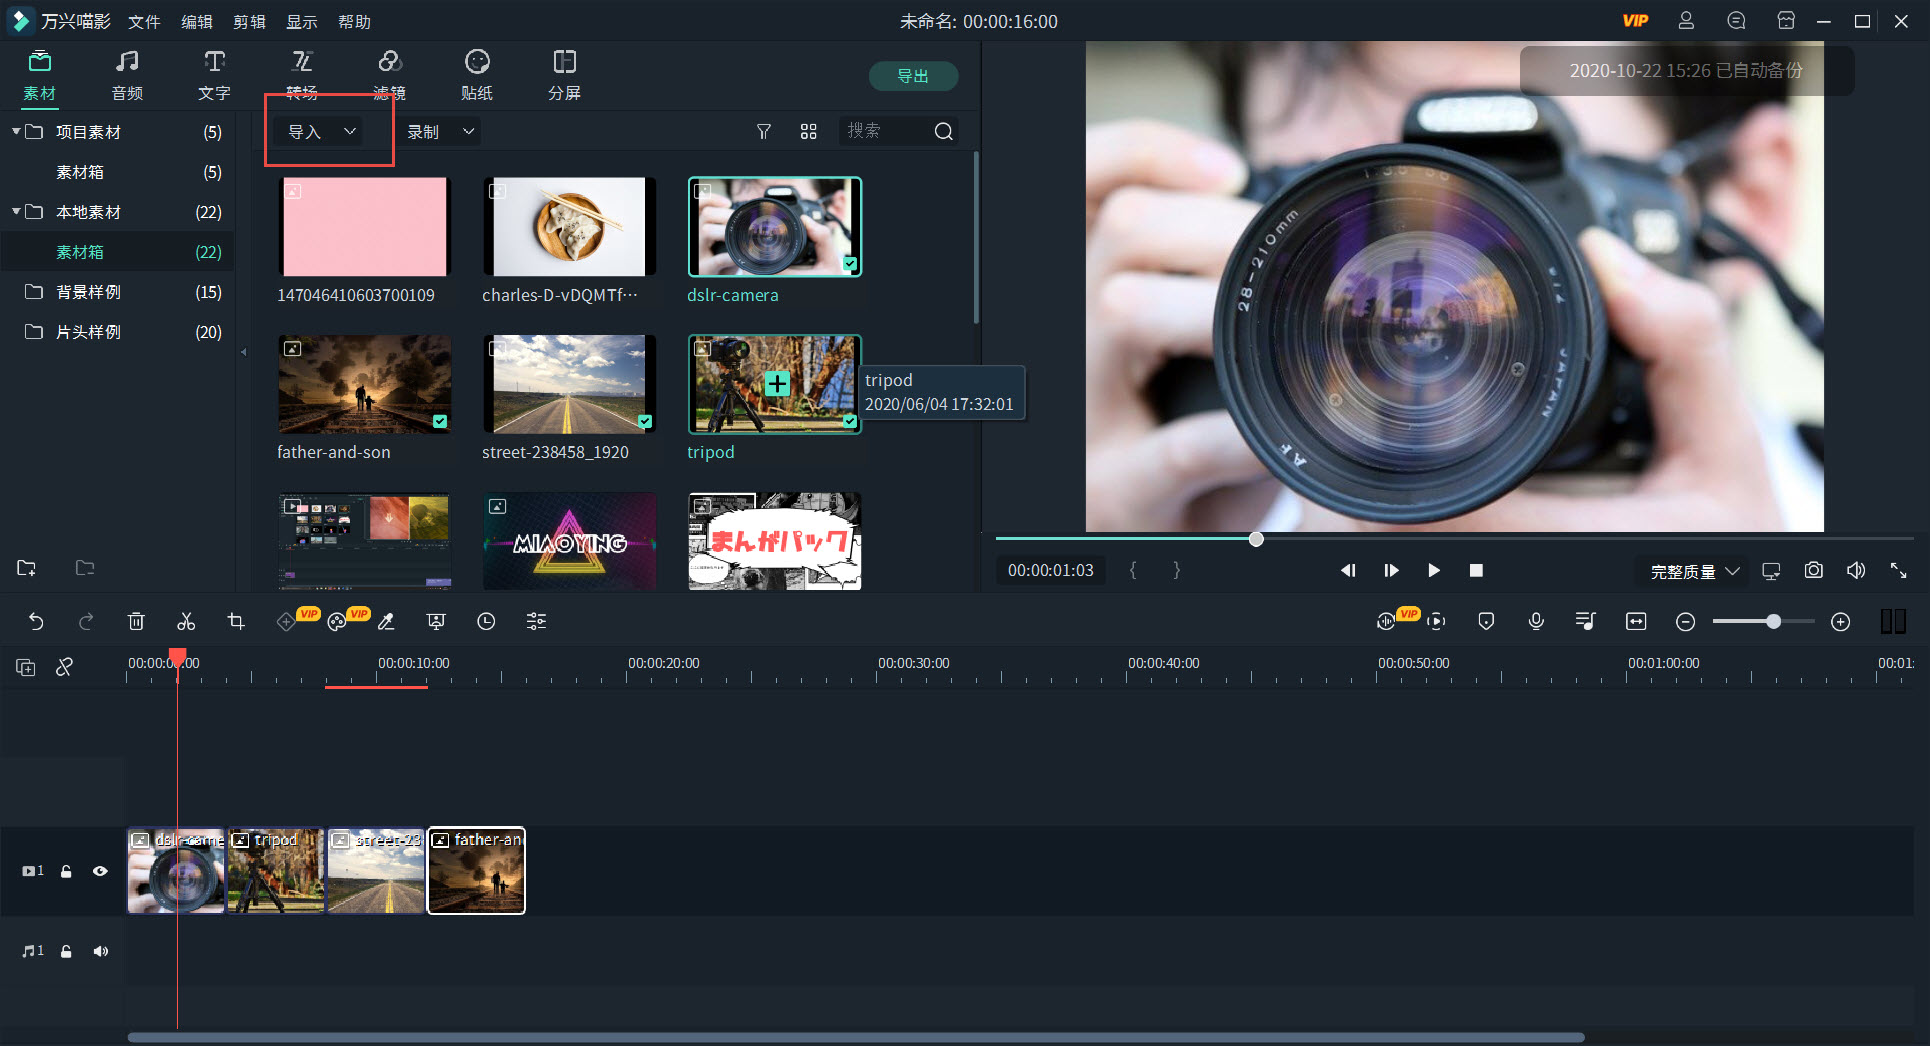Switch to the 音频 audio tab
Screen dimensions: 1930x1046
[x=127, y=75]
